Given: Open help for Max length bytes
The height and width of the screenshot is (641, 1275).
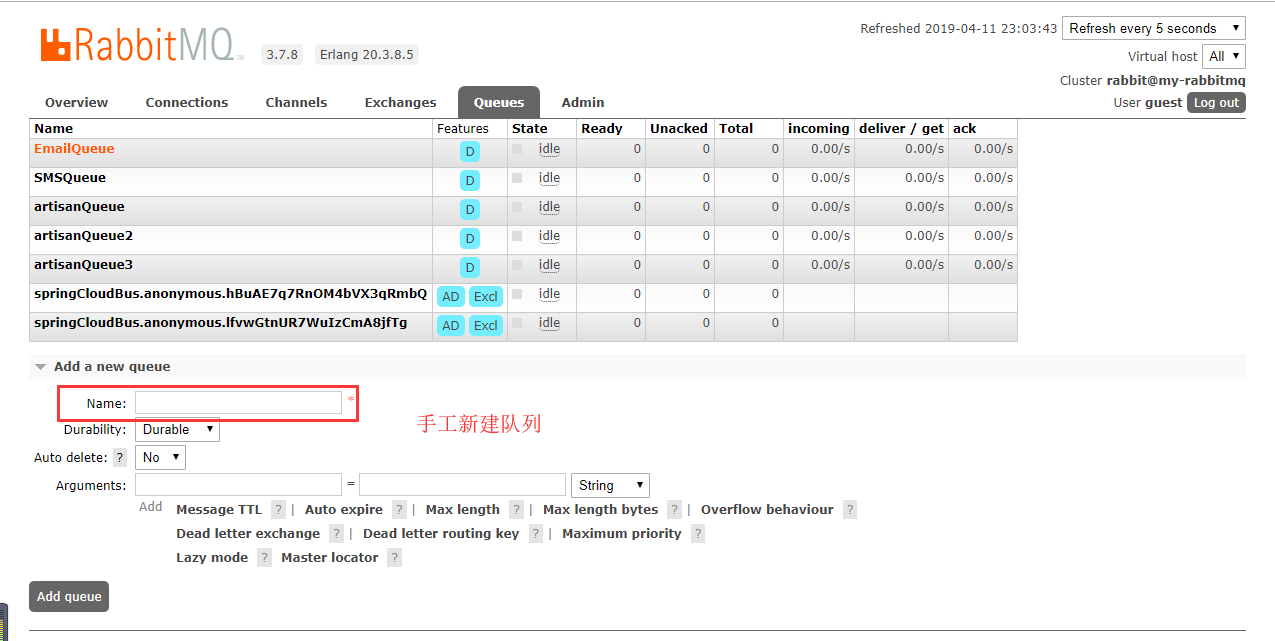Looking at the screenshot, I should pyautogui.click(x=675, y=510).
